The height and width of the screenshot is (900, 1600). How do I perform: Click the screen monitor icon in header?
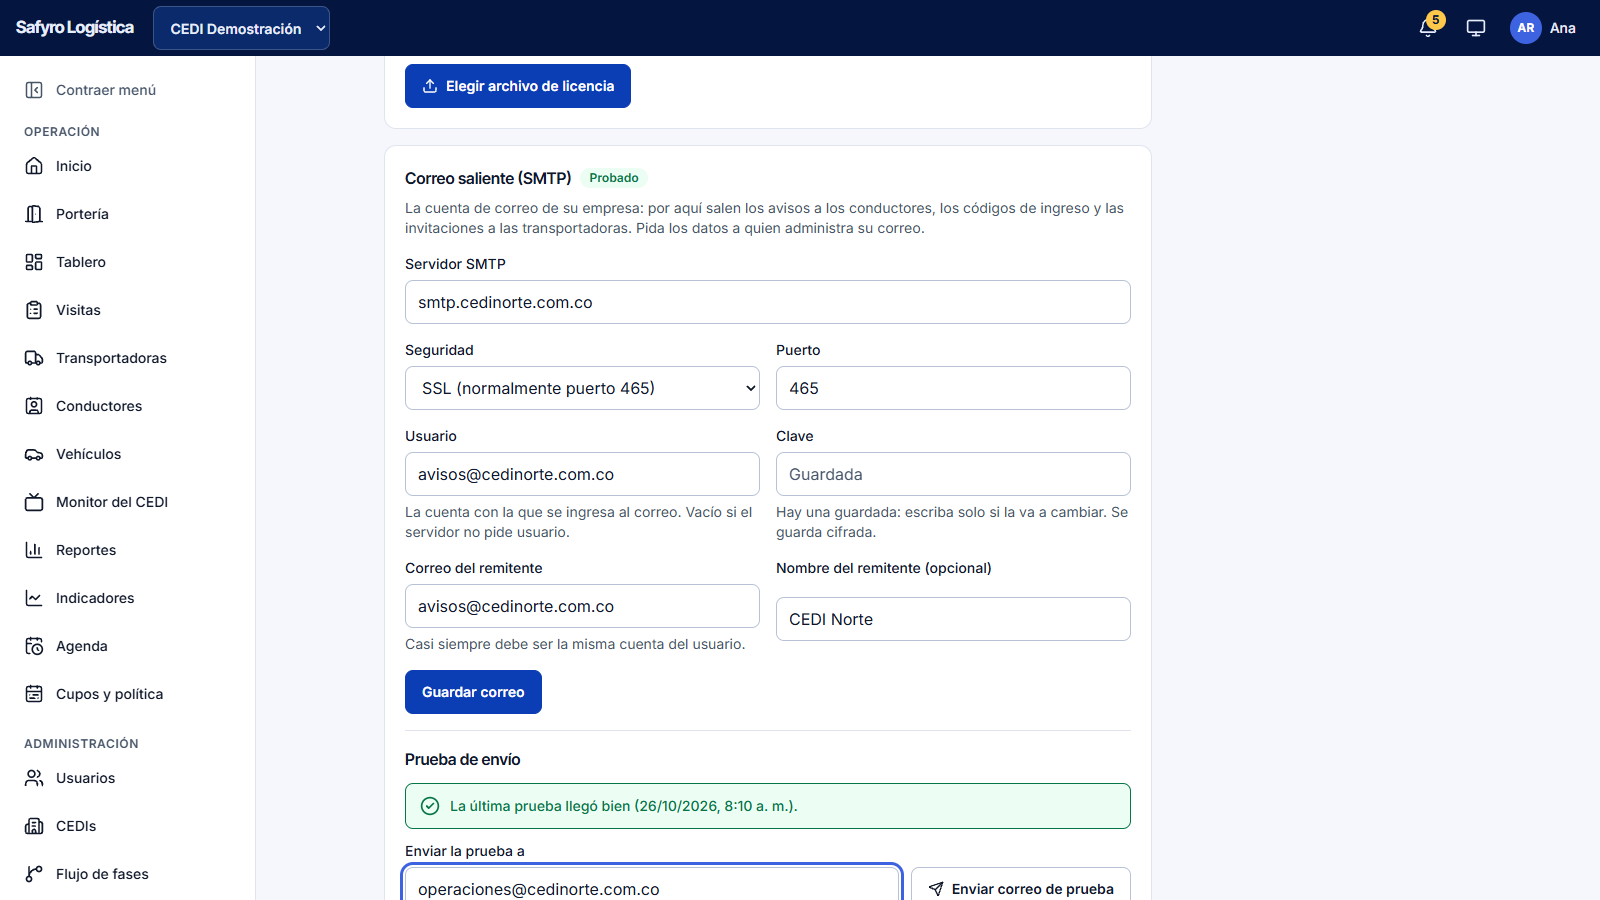[x=1476, y=28]
